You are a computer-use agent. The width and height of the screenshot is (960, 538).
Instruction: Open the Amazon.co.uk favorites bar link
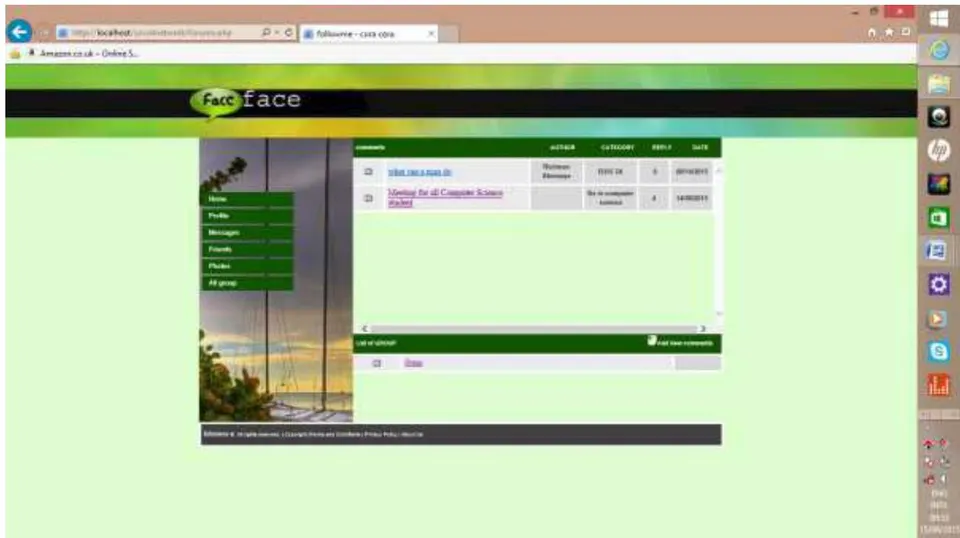tap(83, 54)
